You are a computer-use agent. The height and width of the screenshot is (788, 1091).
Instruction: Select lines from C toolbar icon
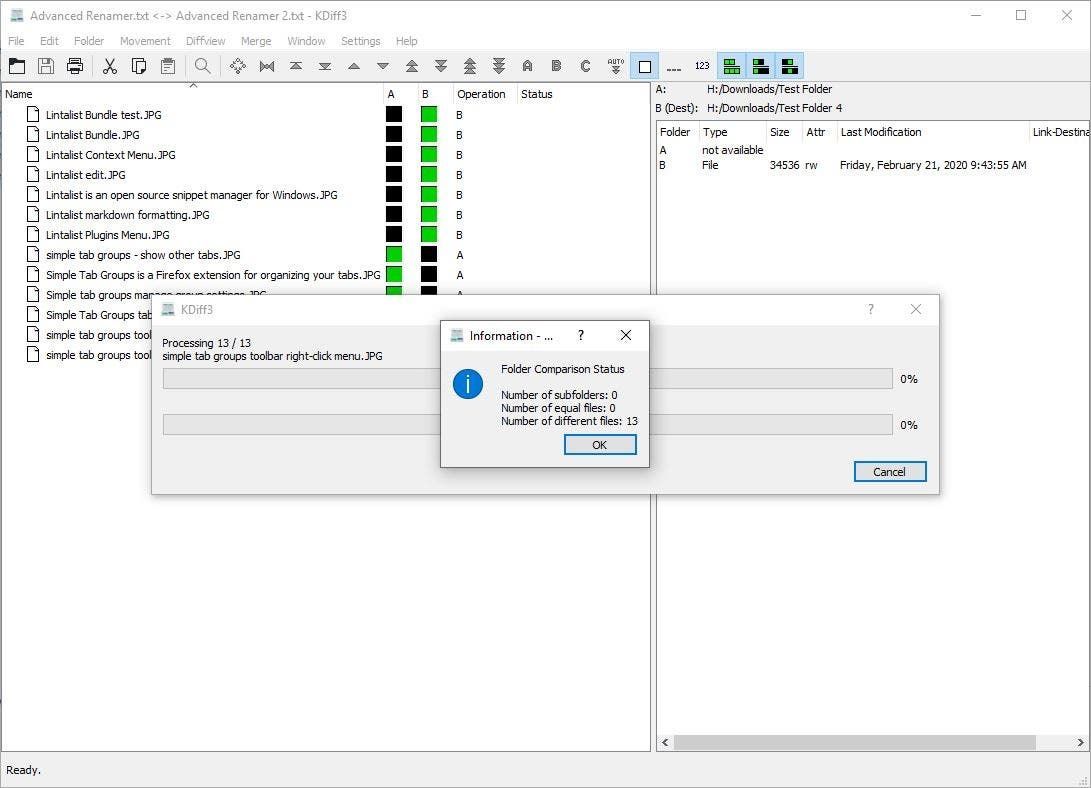[x=585, y=66]
